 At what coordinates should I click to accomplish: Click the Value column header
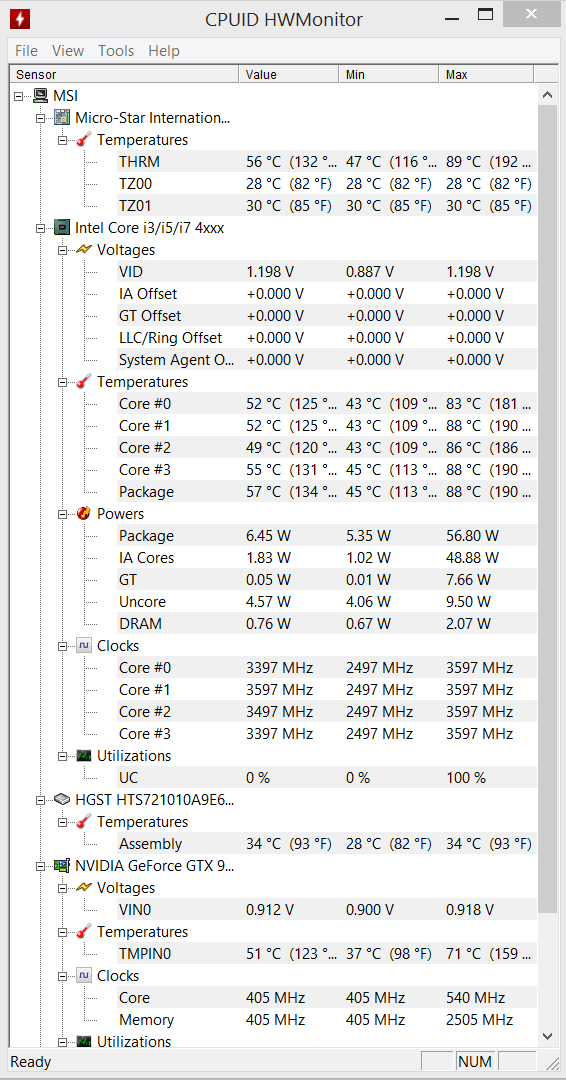coord(289,74)
